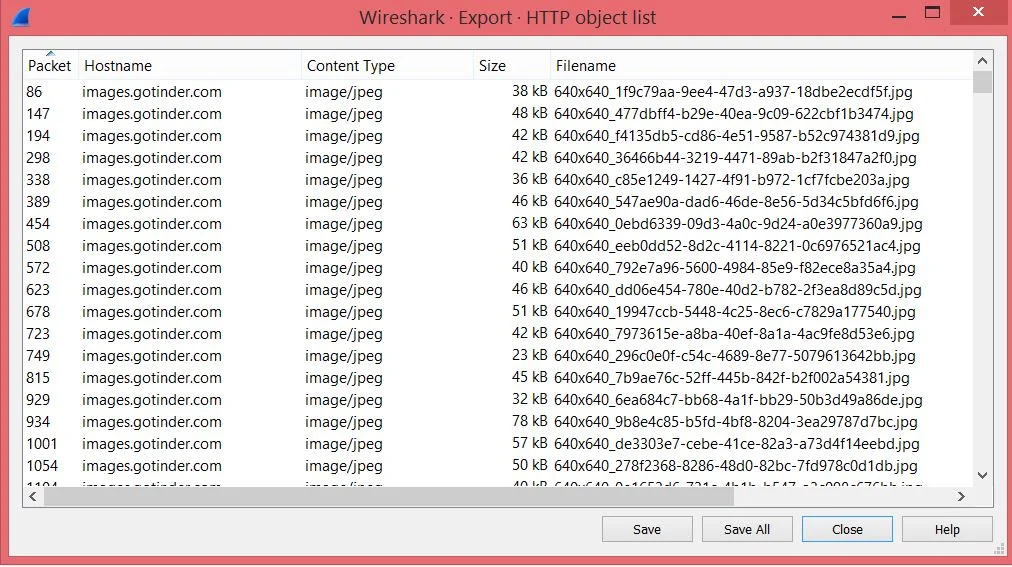Select packet 623 row
Viewport: 1012px width, 567px height.
(x=497, y=290)
